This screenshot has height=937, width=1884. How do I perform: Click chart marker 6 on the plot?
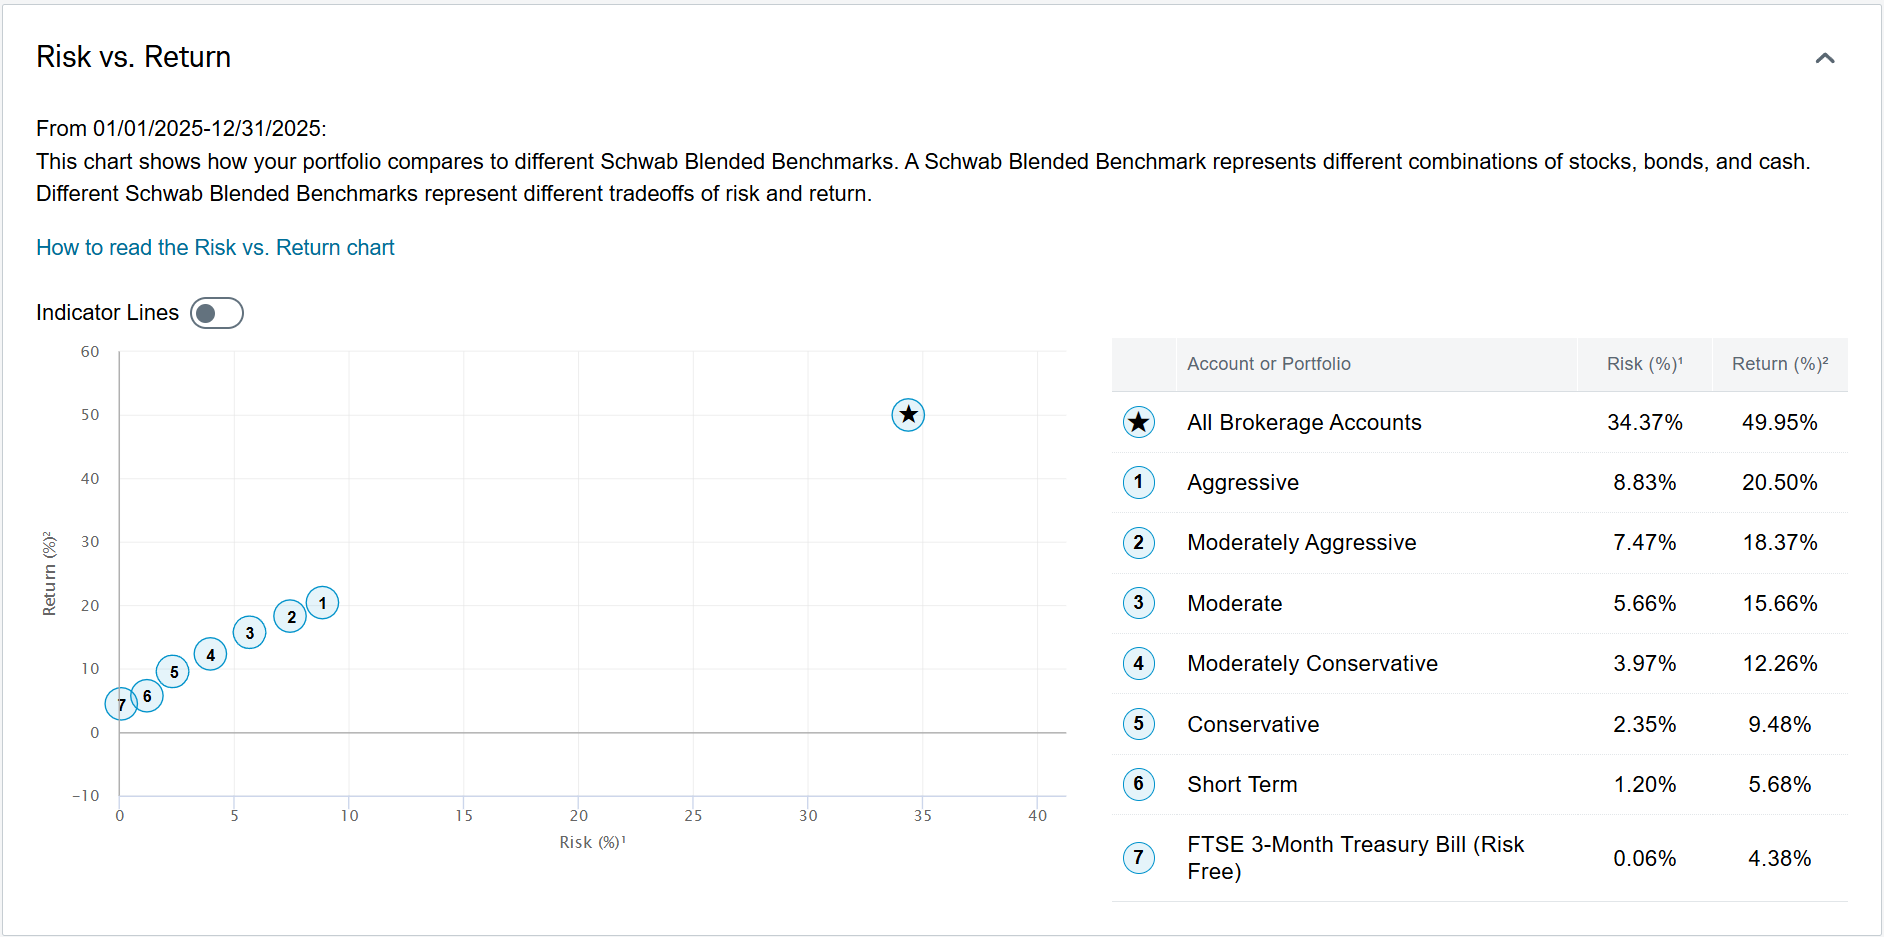148,696
